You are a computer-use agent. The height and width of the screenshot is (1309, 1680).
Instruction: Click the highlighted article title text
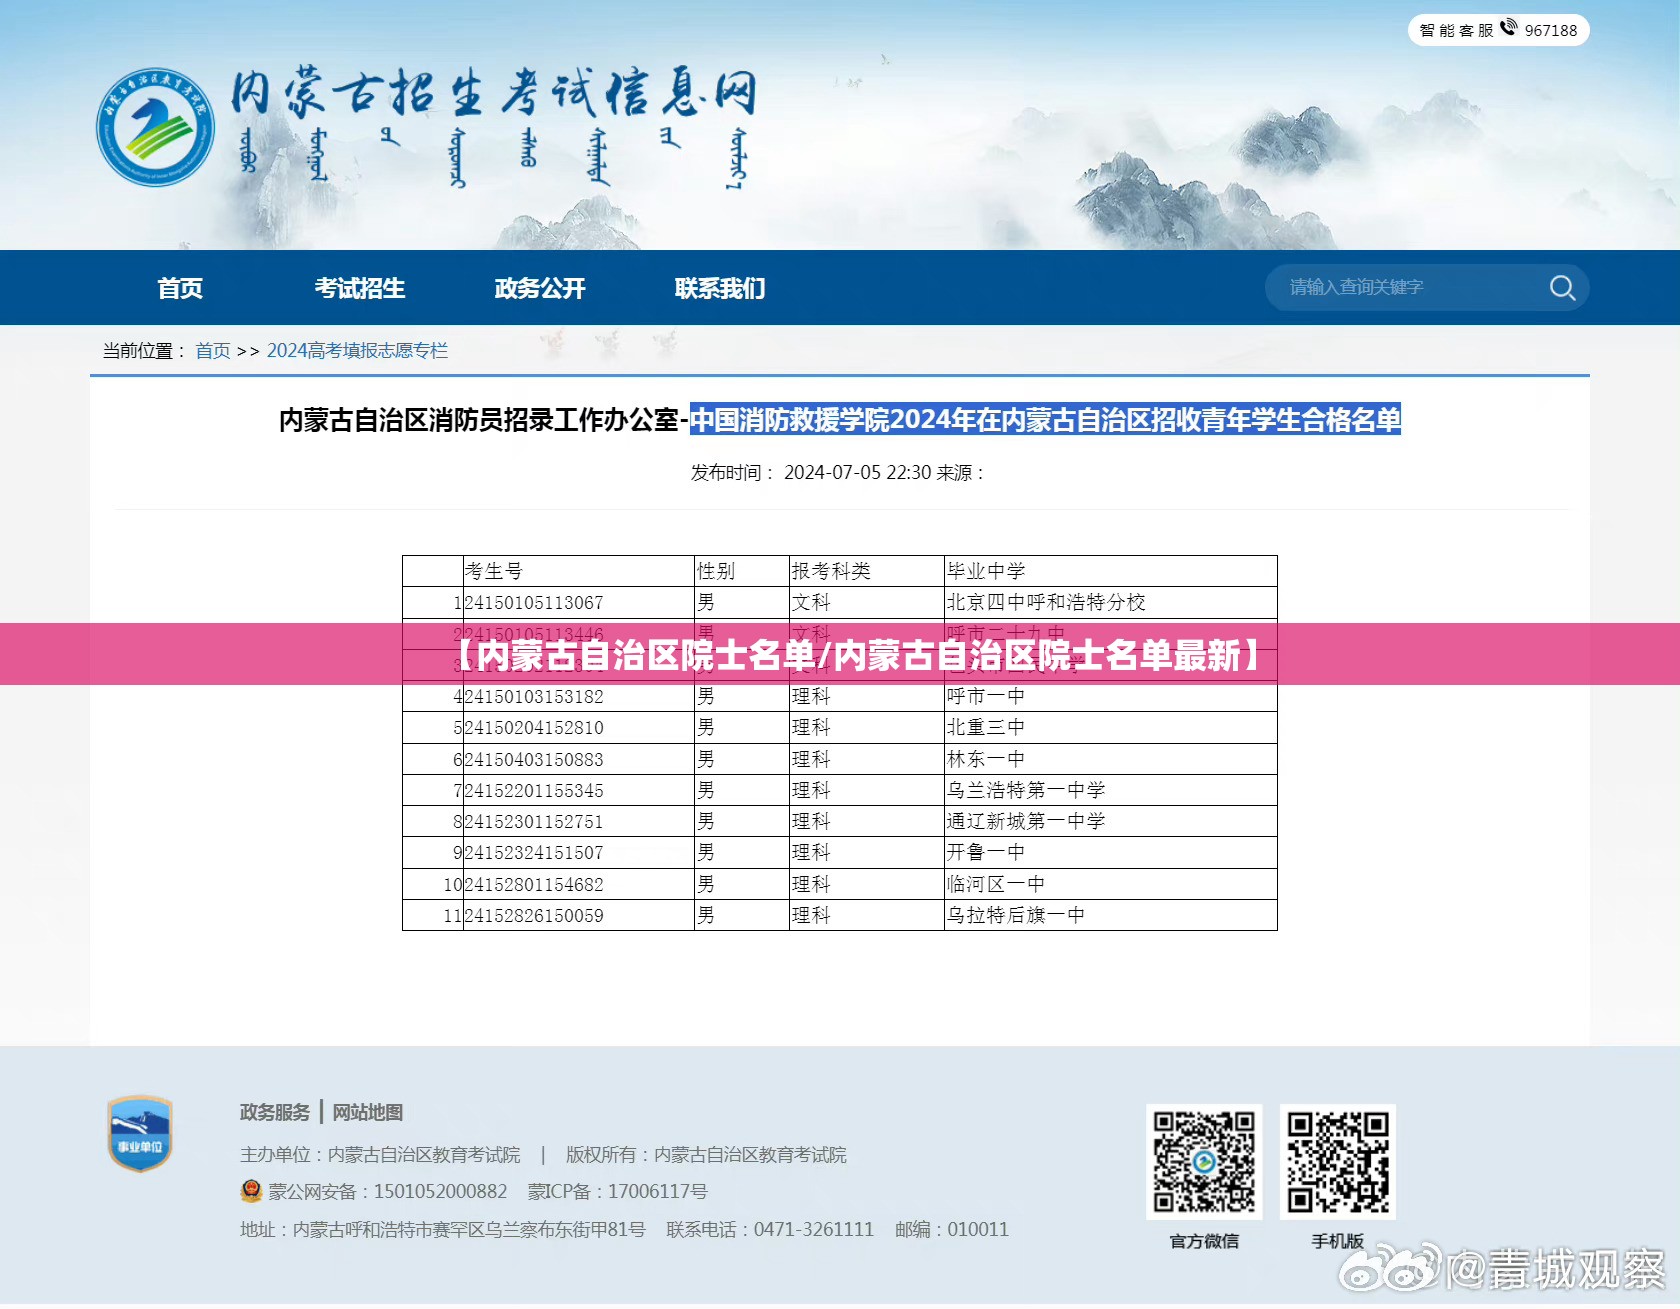(x=1045, y=419)
